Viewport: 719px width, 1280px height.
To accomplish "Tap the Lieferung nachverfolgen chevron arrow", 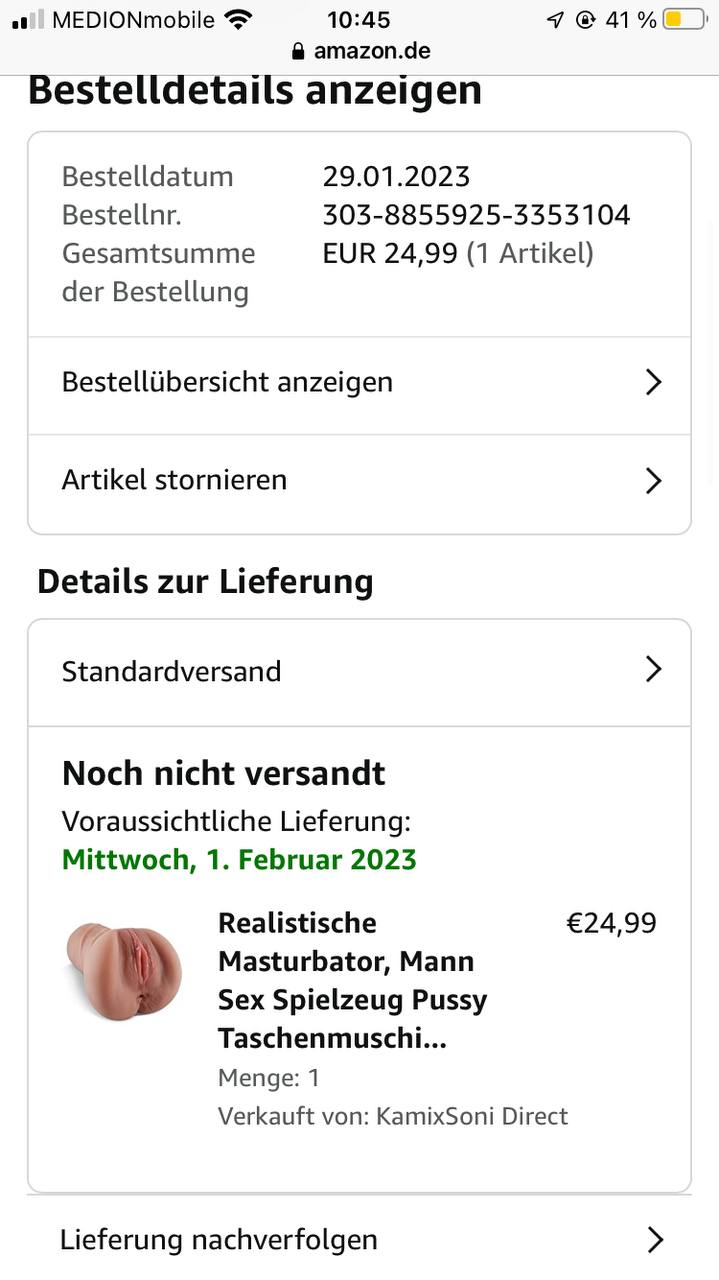I will (x=654, y=1240).
